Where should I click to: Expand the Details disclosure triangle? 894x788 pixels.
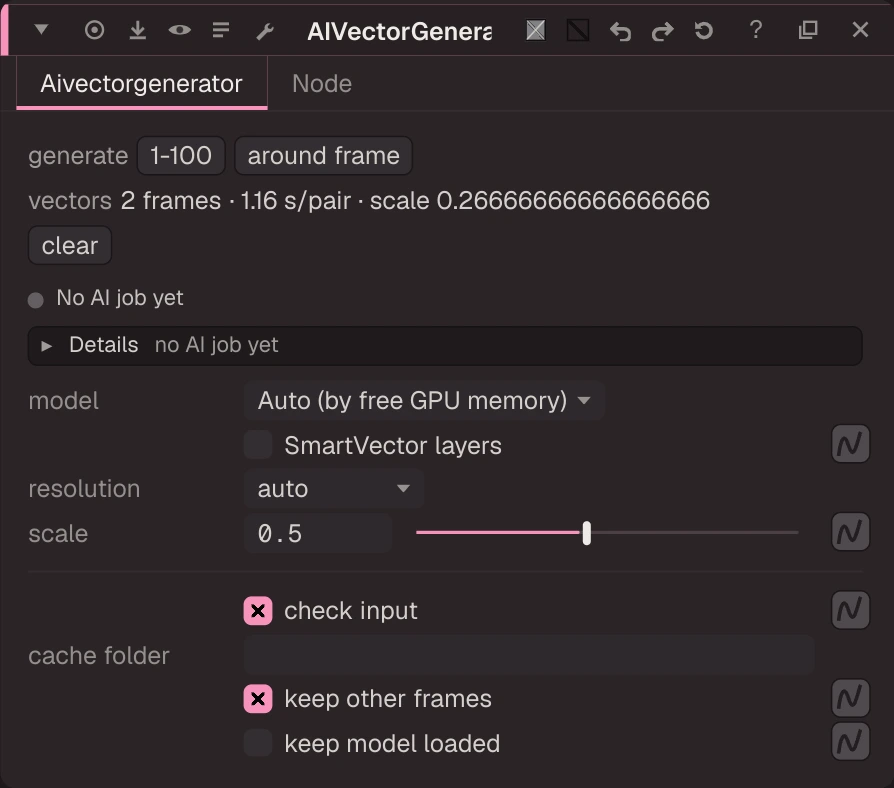tap(47, 346)
